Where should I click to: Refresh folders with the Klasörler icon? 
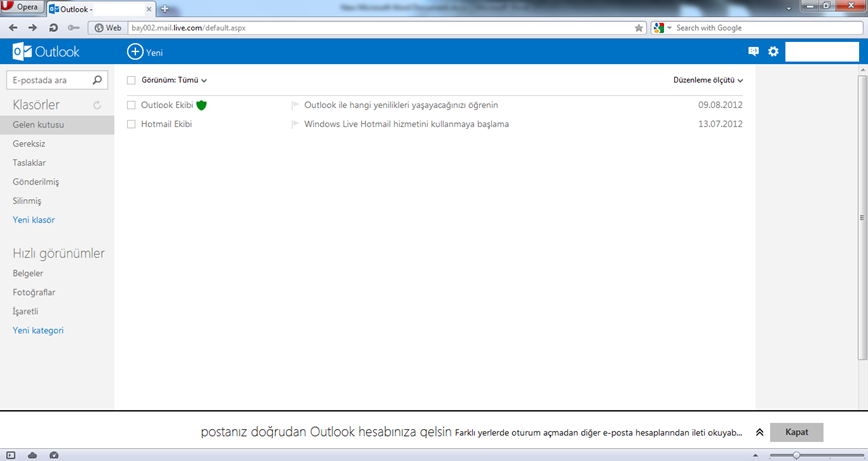point(97,105)
